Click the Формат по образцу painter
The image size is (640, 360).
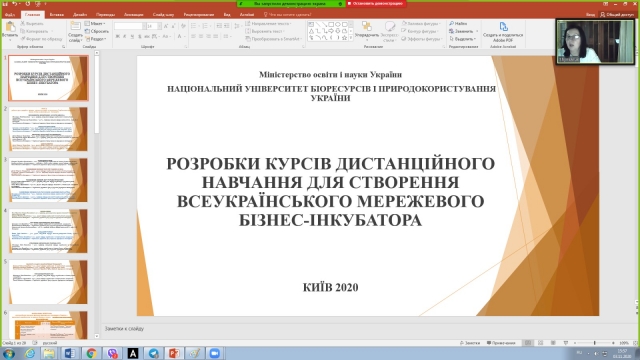41,39
